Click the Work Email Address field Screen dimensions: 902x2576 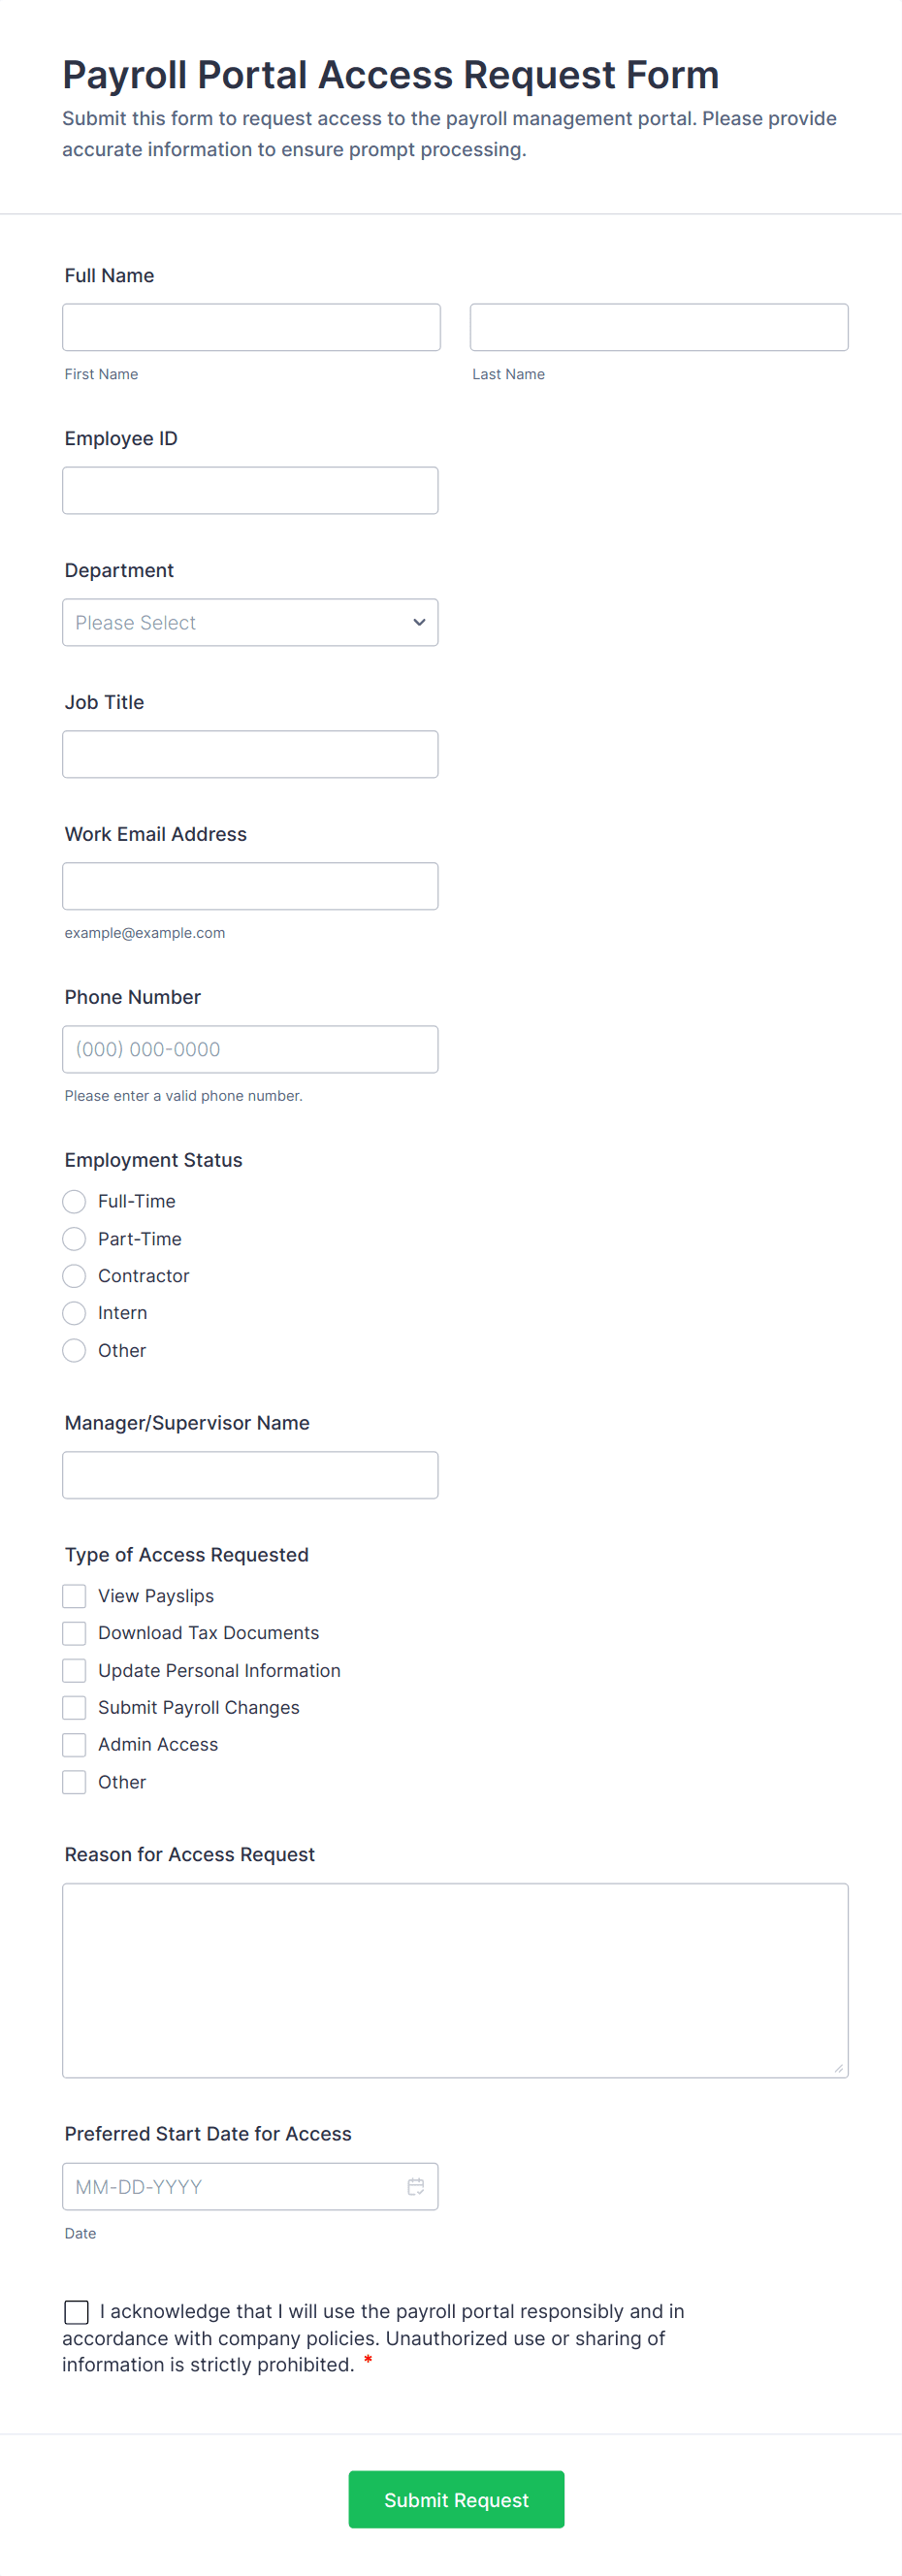click(250, 885)
